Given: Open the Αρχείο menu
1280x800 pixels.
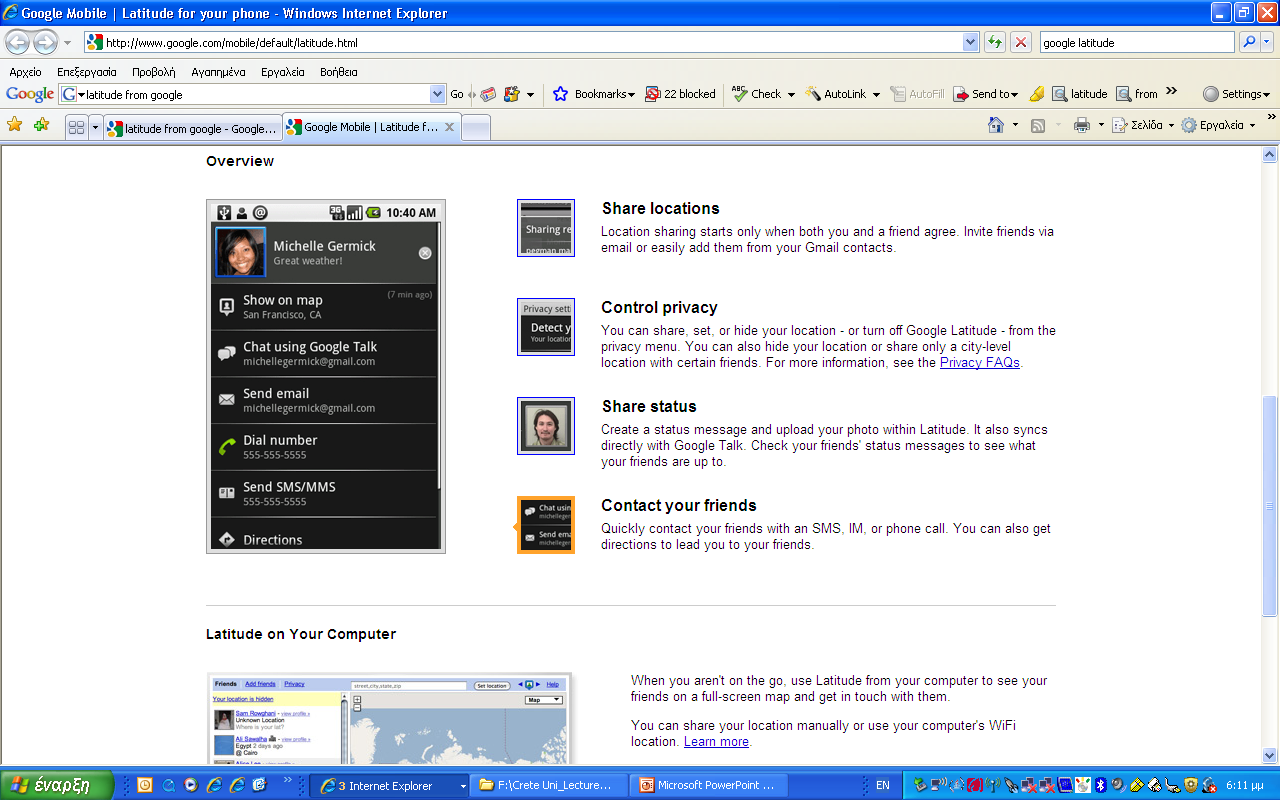Looking at the screenshot, I should [x=25, y=72].
